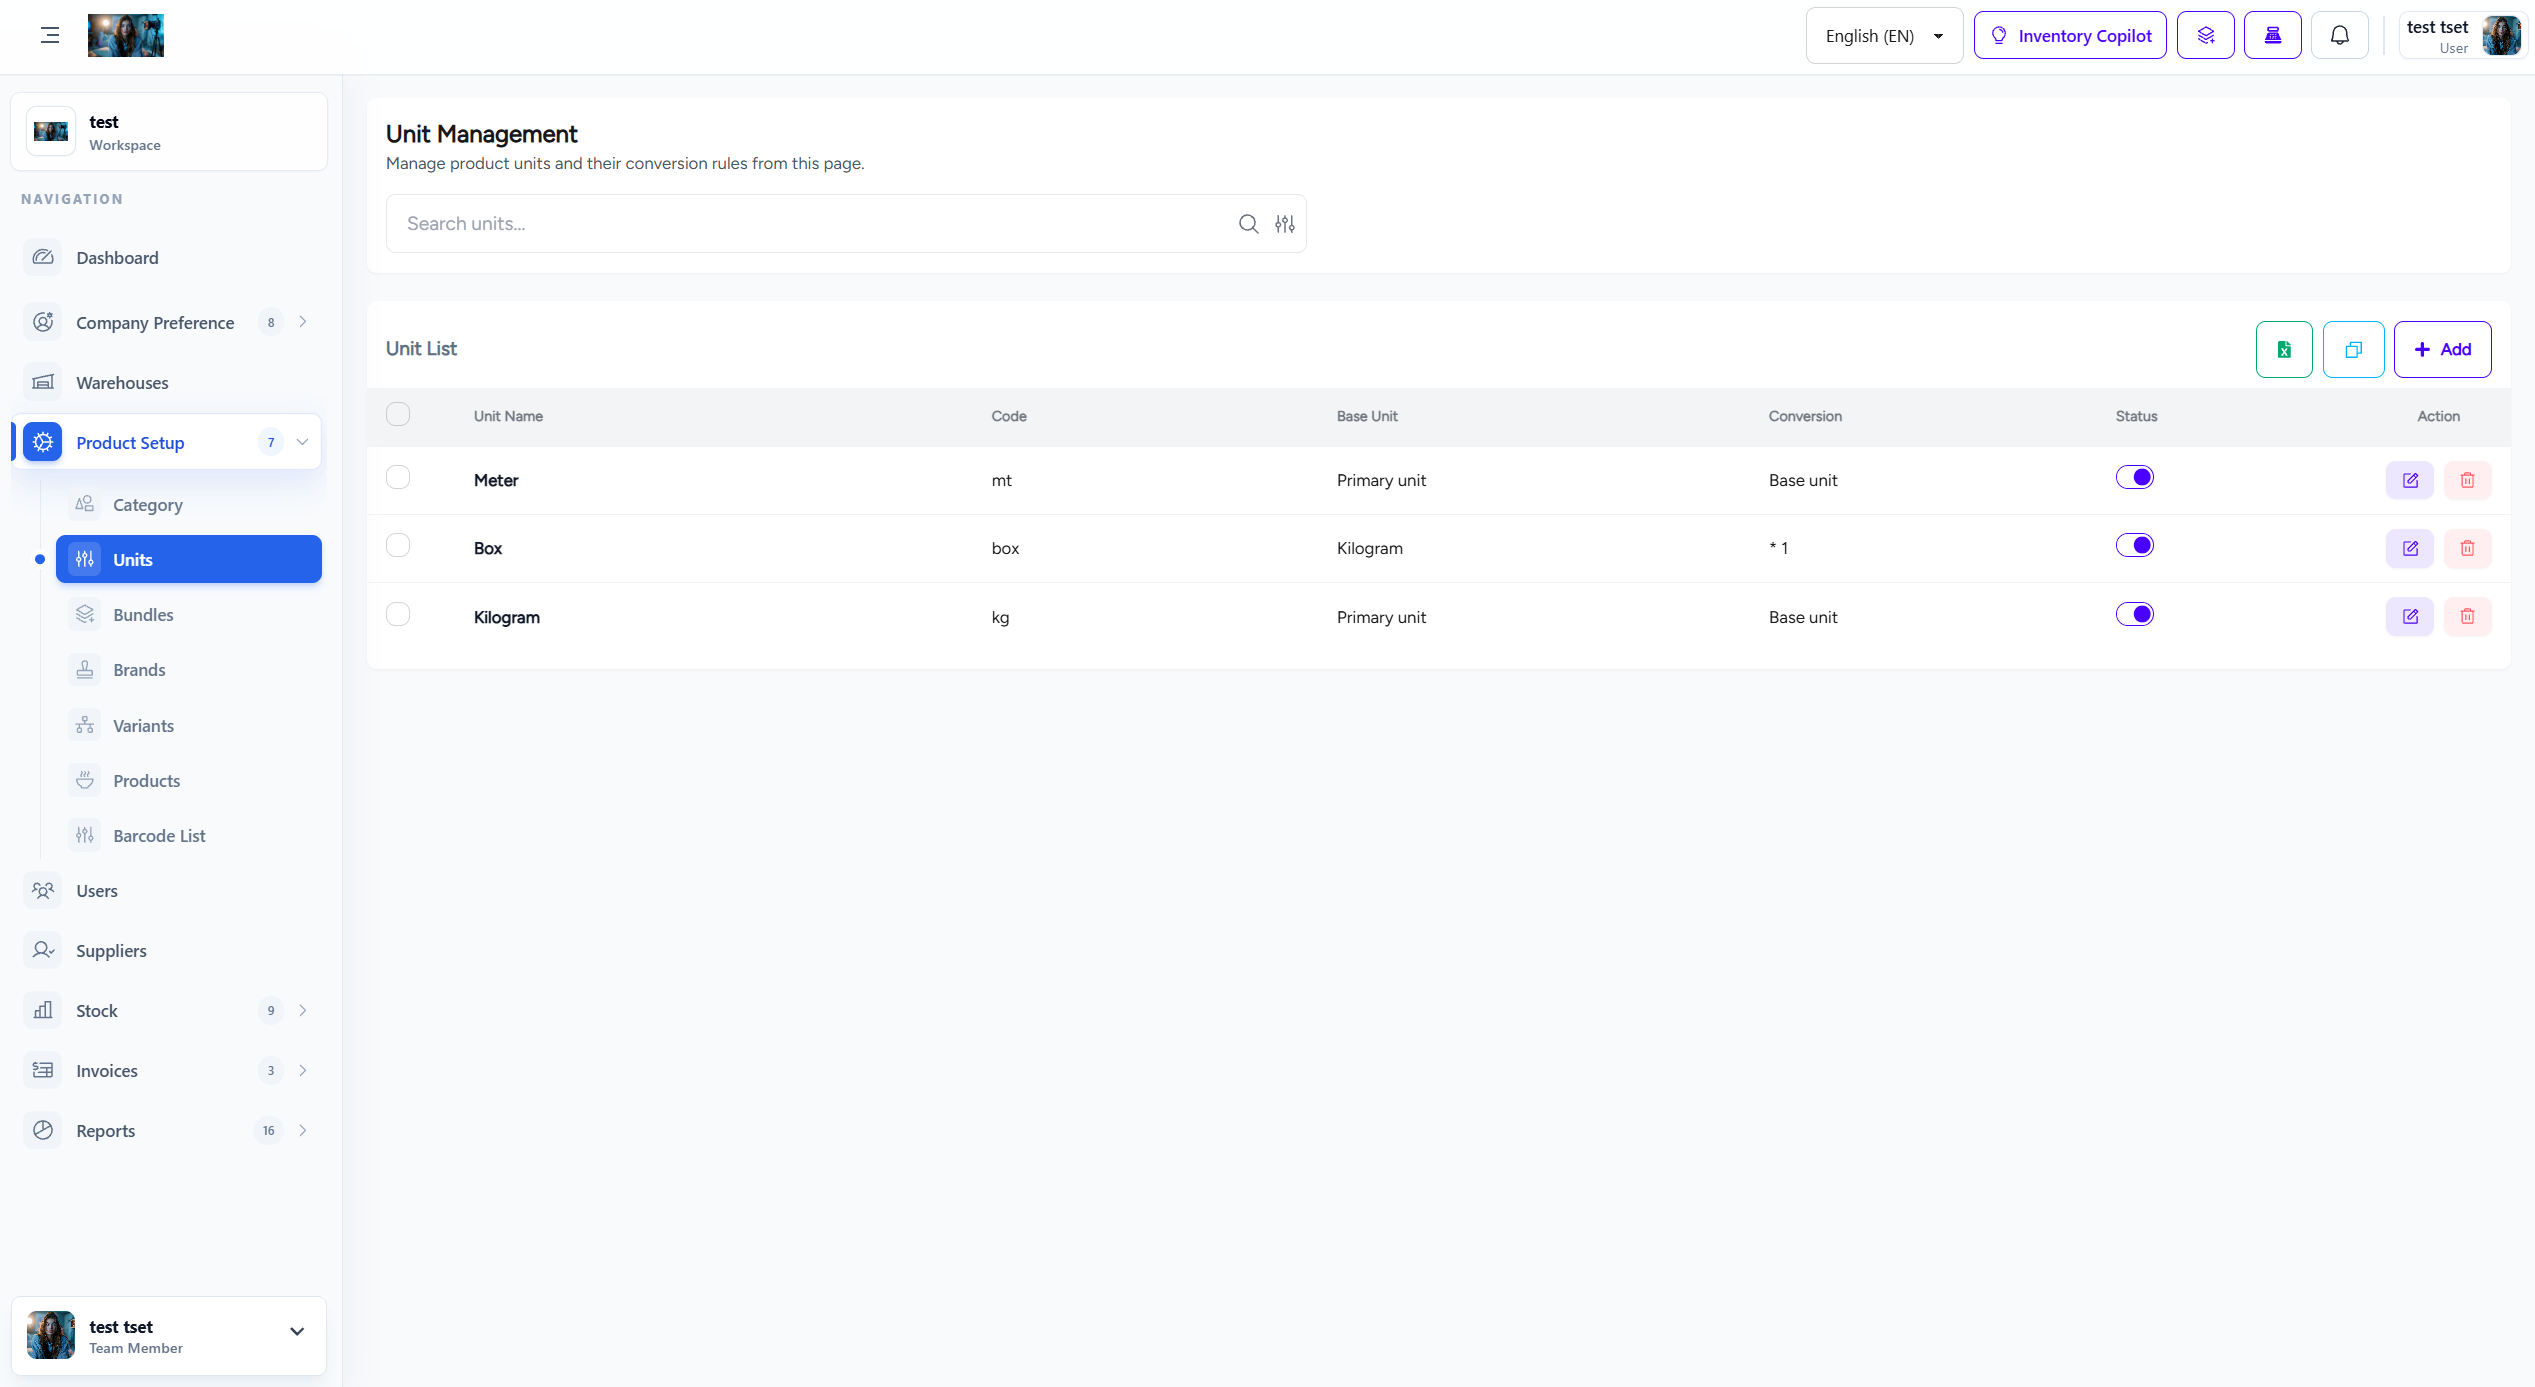Open Inventory Copilot
This screenshot has height=1387, width=2535.
point(2070,36)
